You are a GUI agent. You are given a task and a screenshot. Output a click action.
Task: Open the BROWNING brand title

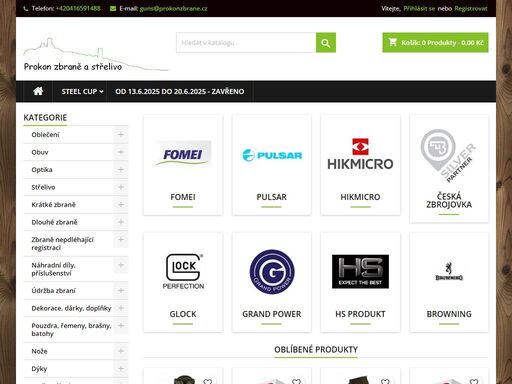click(x=449, y=314)
